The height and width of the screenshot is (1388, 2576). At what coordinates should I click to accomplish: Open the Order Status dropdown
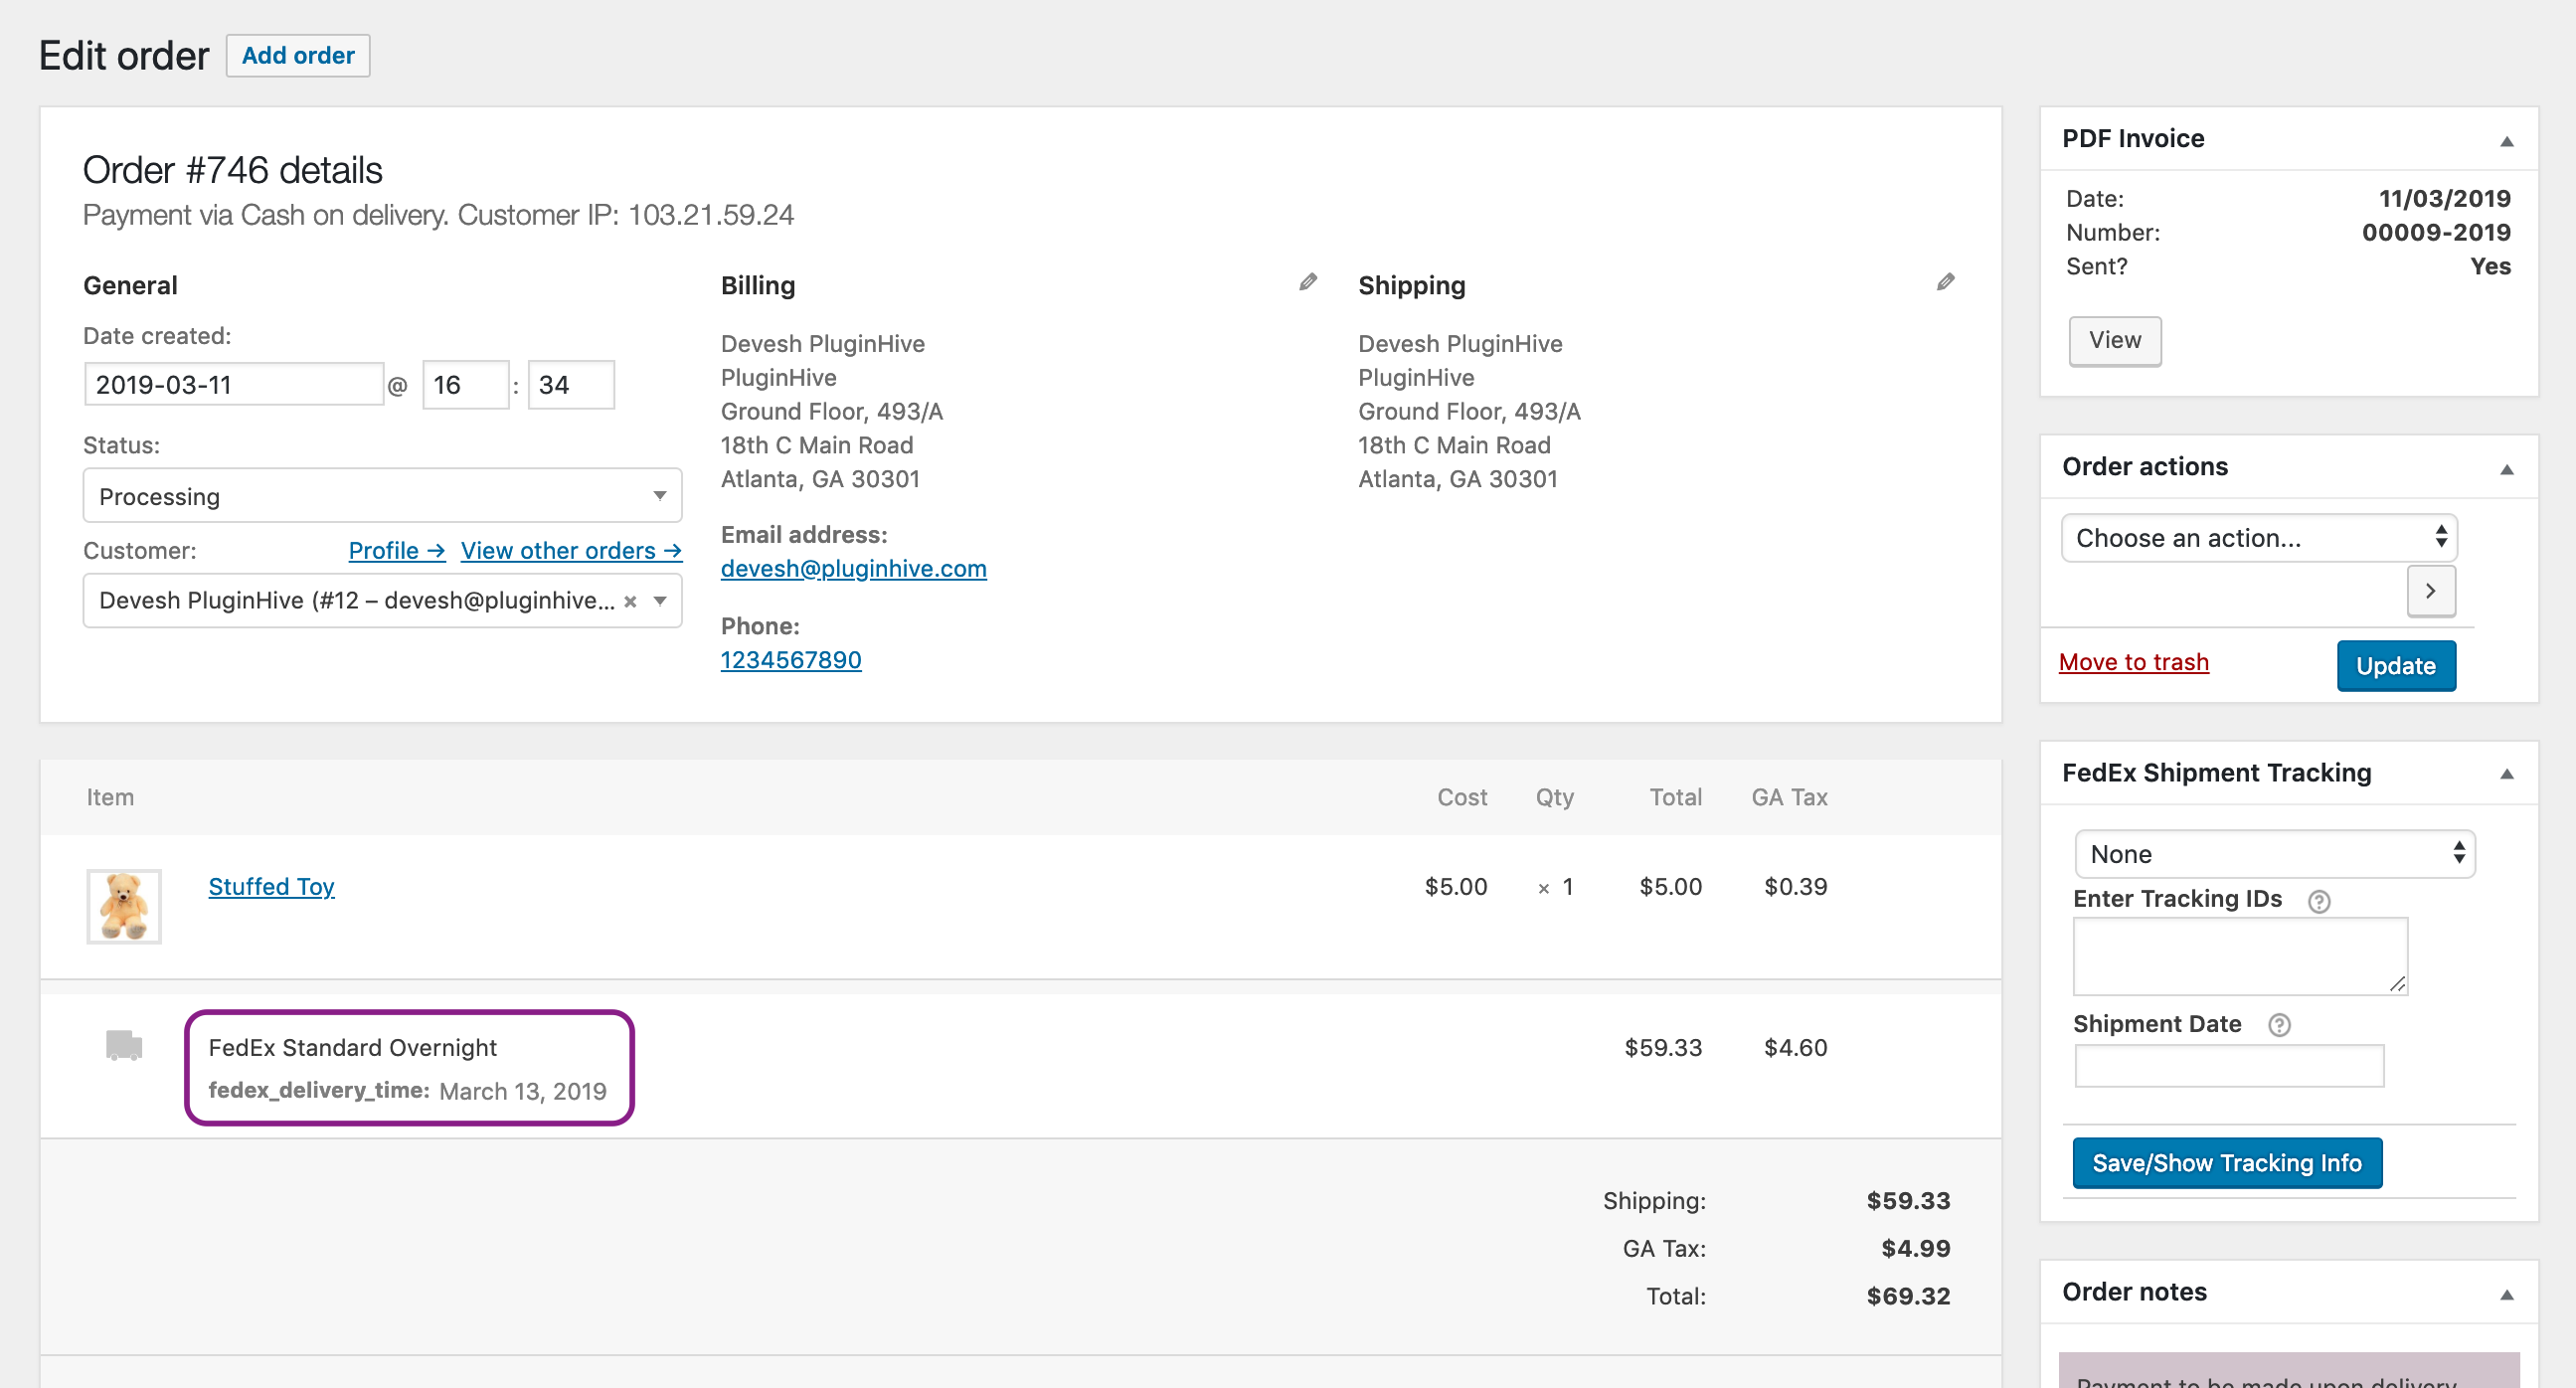coord(378,496)
